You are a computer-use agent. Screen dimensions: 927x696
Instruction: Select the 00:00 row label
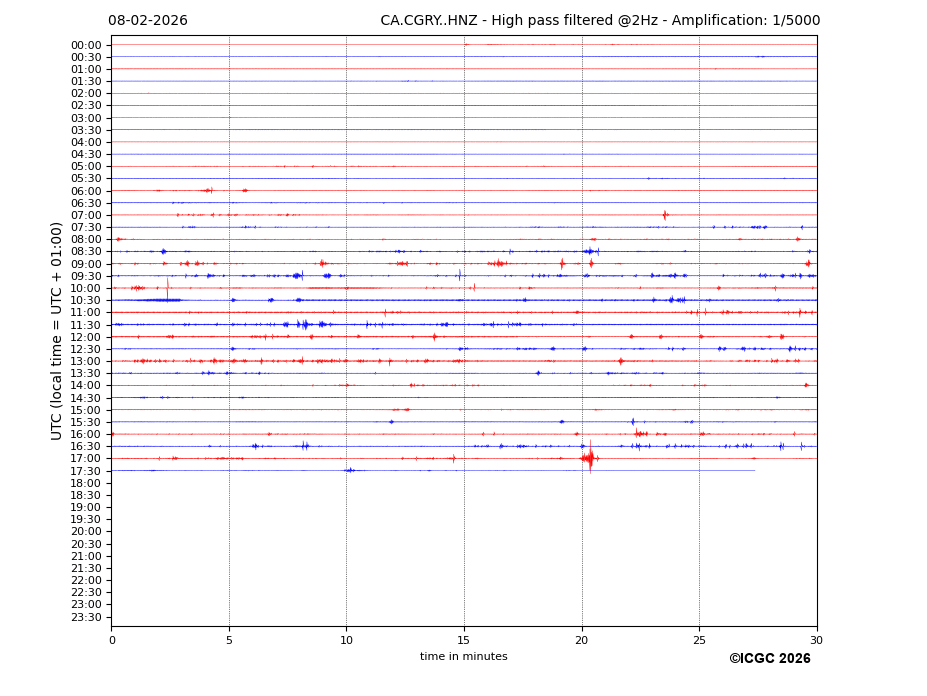pyautogui.click(x=86, y=45)
